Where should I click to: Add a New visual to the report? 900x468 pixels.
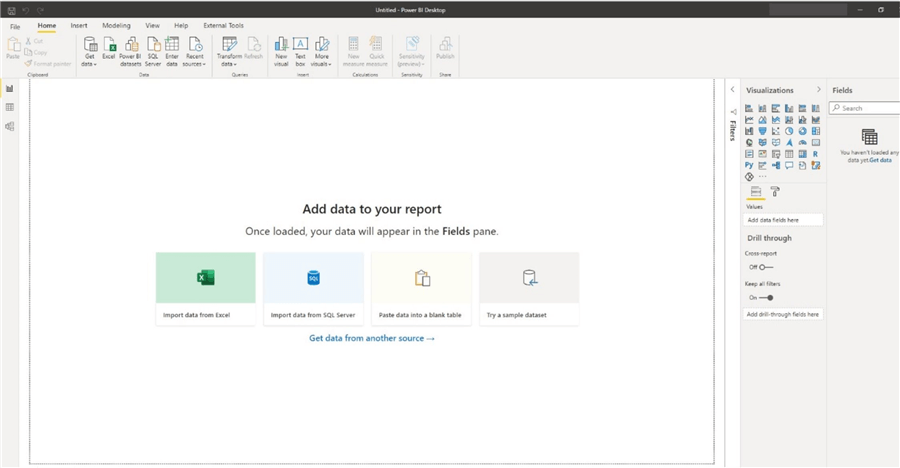tap(281, 50)
